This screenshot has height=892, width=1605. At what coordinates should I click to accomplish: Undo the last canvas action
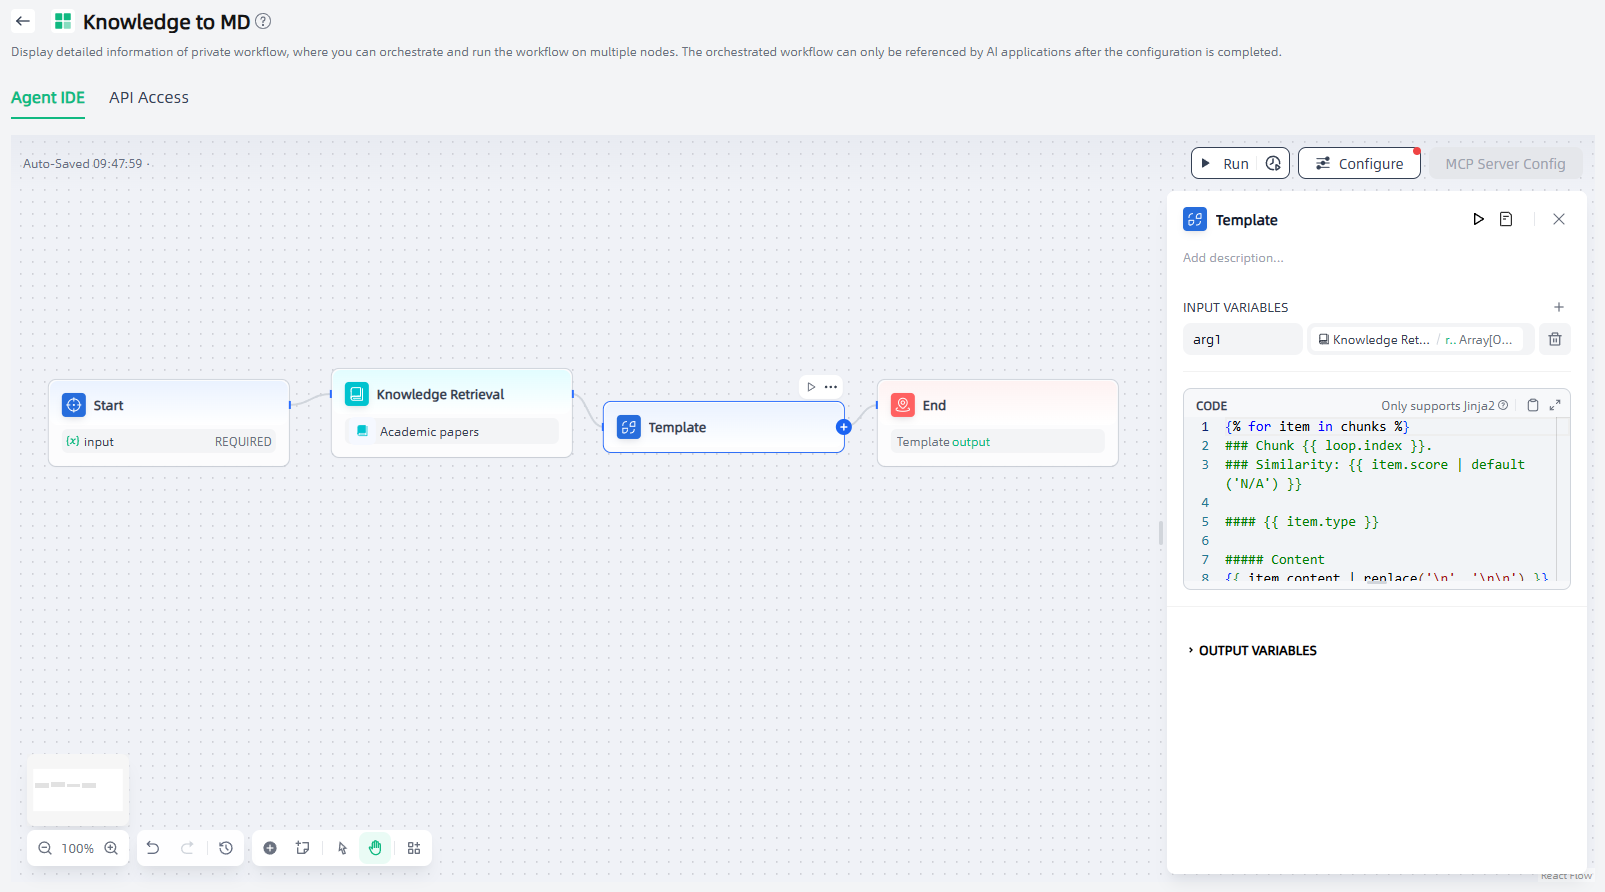(x=153, y=848)
